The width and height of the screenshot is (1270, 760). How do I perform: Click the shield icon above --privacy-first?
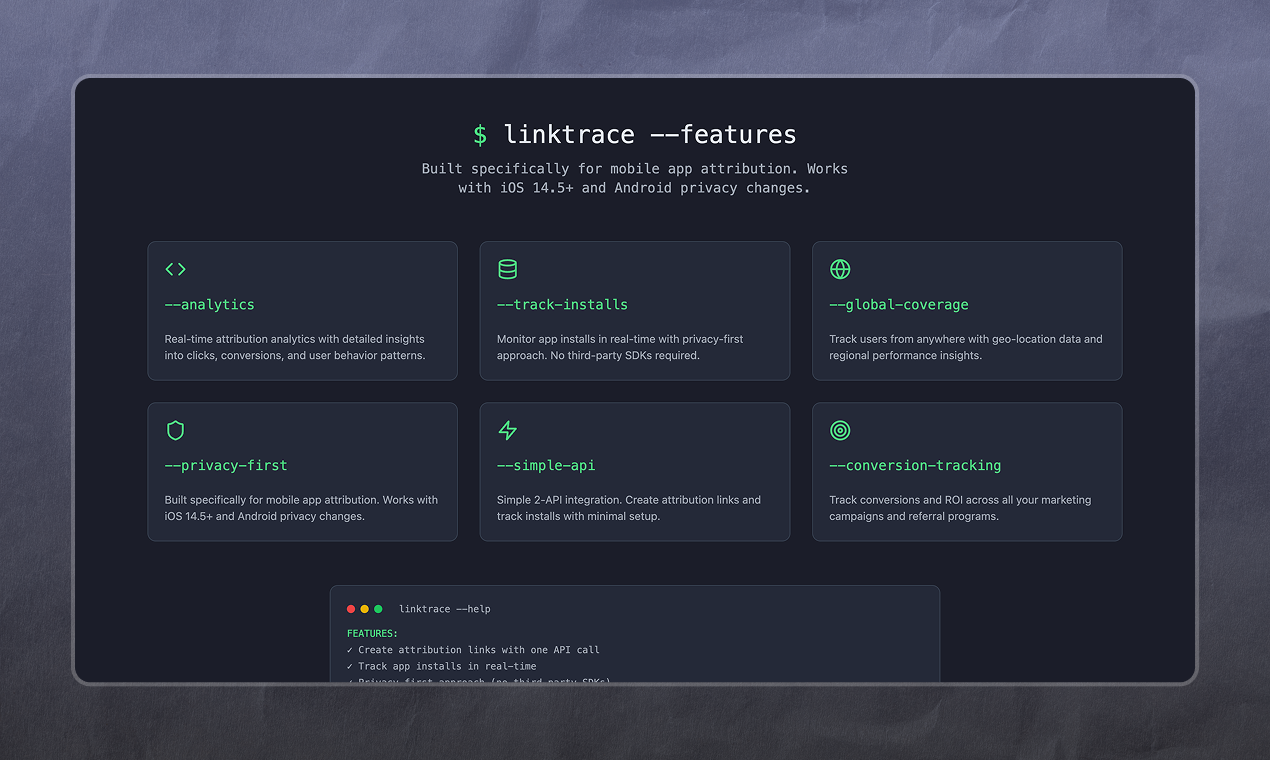(x=175, y=430)
